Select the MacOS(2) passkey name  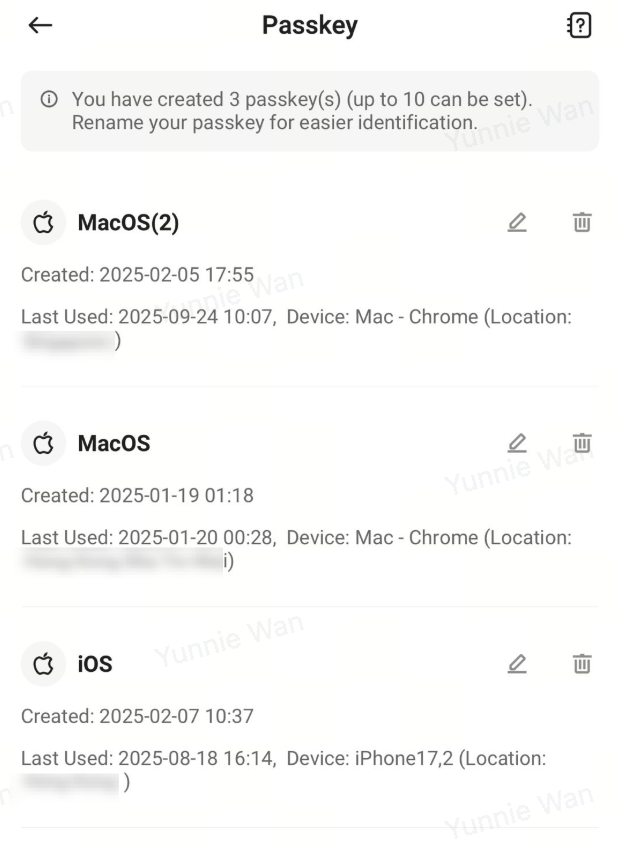(128, 223)
